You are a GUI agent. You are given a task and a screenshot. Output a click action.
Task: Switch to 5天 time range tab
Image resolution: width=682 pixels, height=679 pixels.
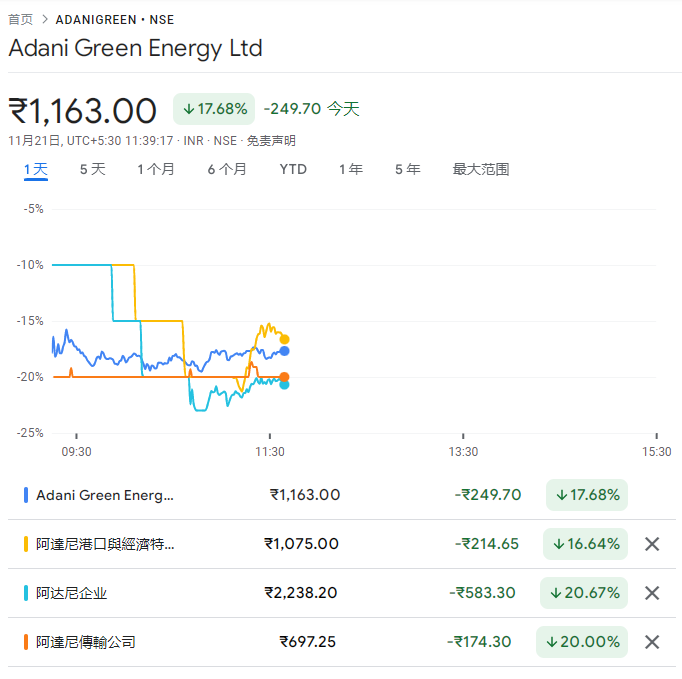coord(93,169)
